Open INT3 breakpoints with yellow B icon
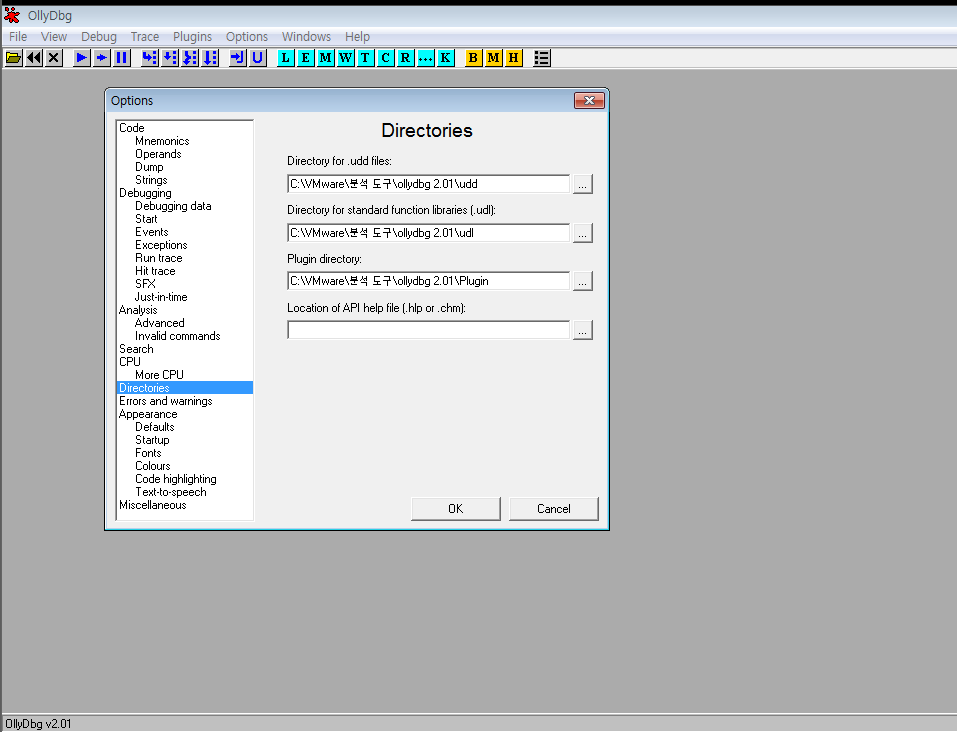Image resolution: width=957 pixels, height=732 pixels. (473, 58)
